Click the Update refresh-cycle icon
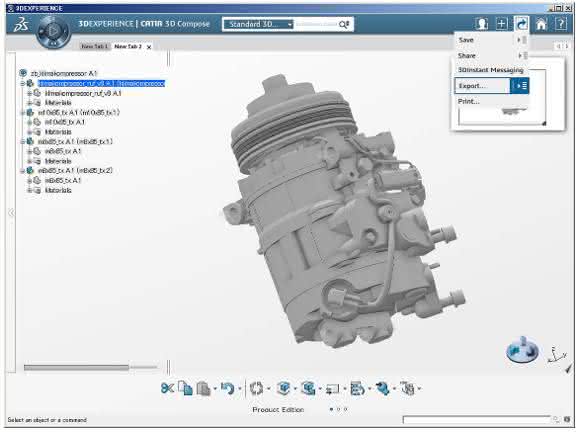 coord(256,388)
